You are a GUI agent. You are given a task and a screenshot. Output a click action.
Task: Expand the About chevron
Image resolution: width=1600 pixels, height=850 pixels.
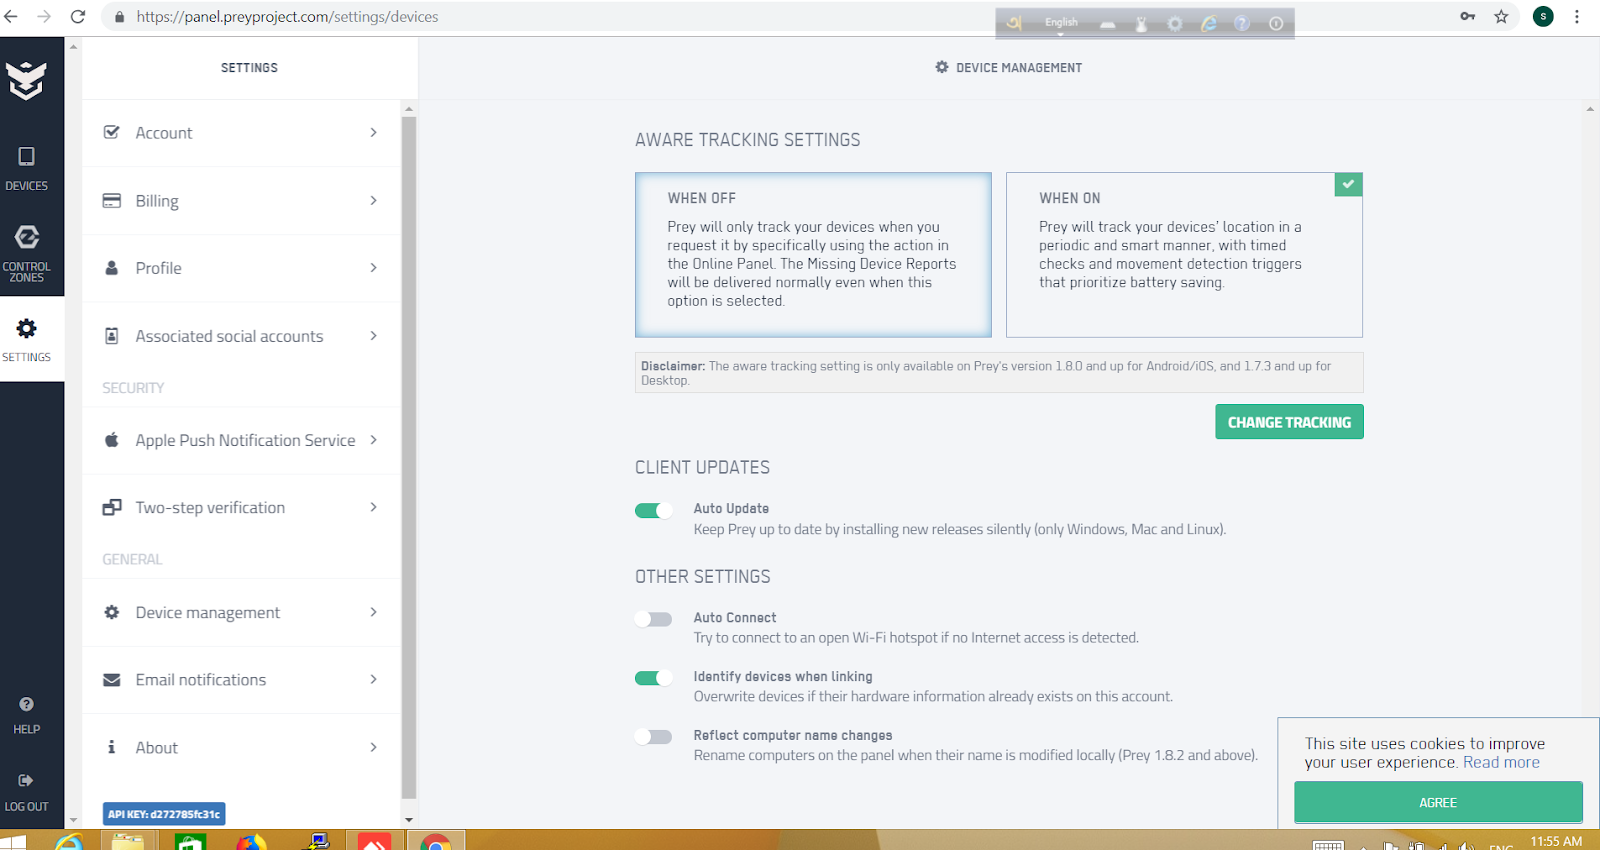[373, 747]
